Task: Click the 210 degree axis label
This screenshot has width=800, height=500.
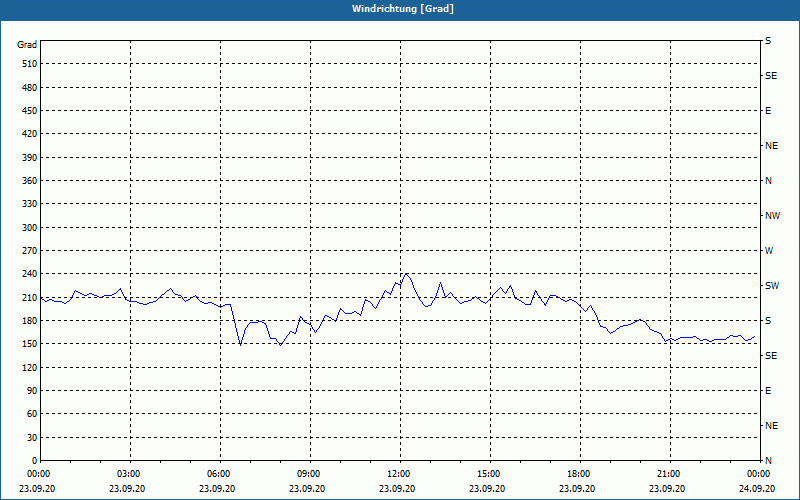Action: tap(30, 297)
